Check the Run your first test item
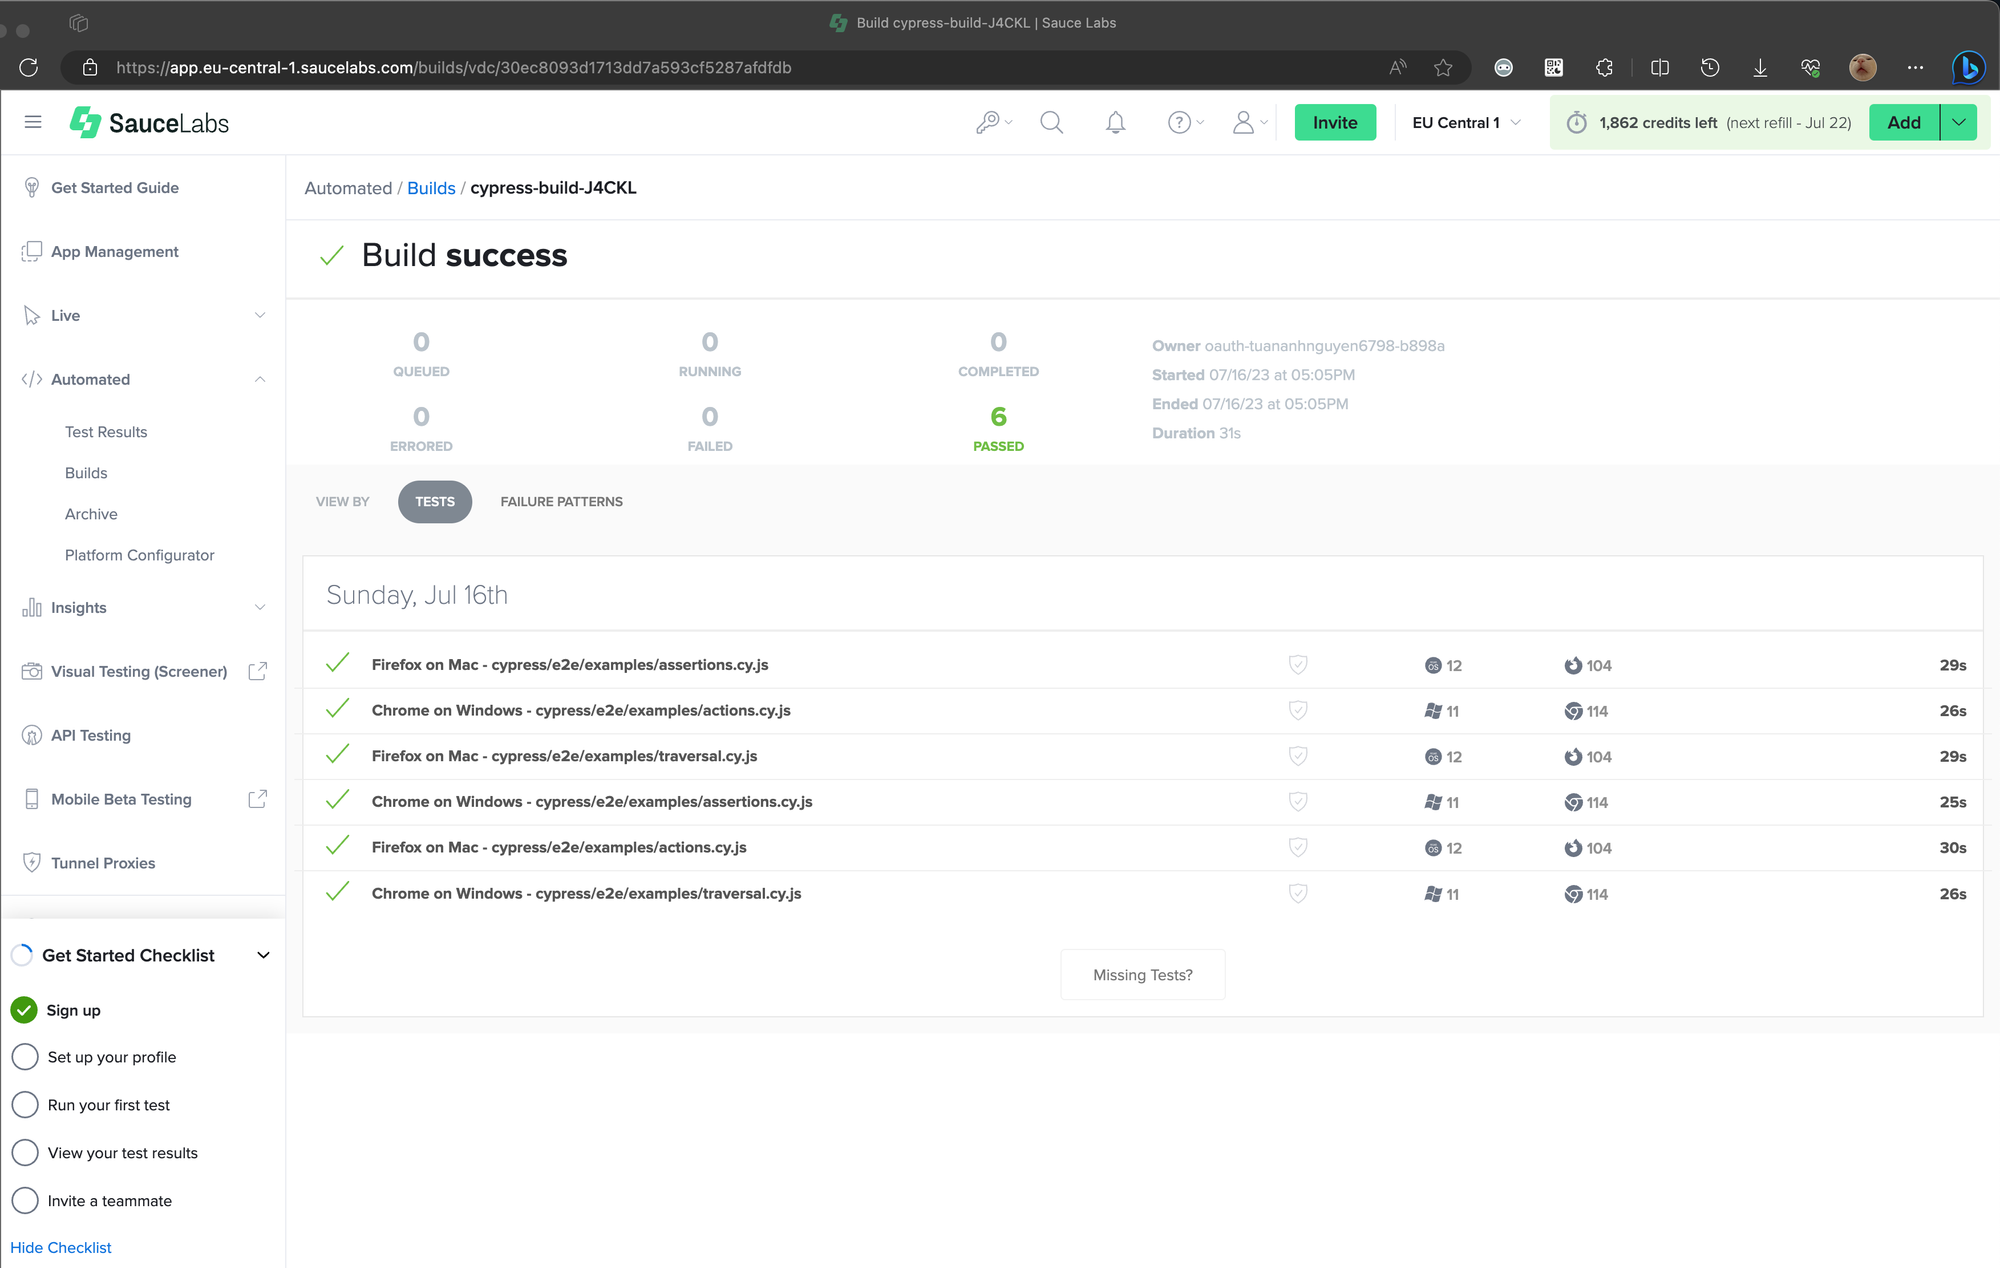 coord(25,1105)
